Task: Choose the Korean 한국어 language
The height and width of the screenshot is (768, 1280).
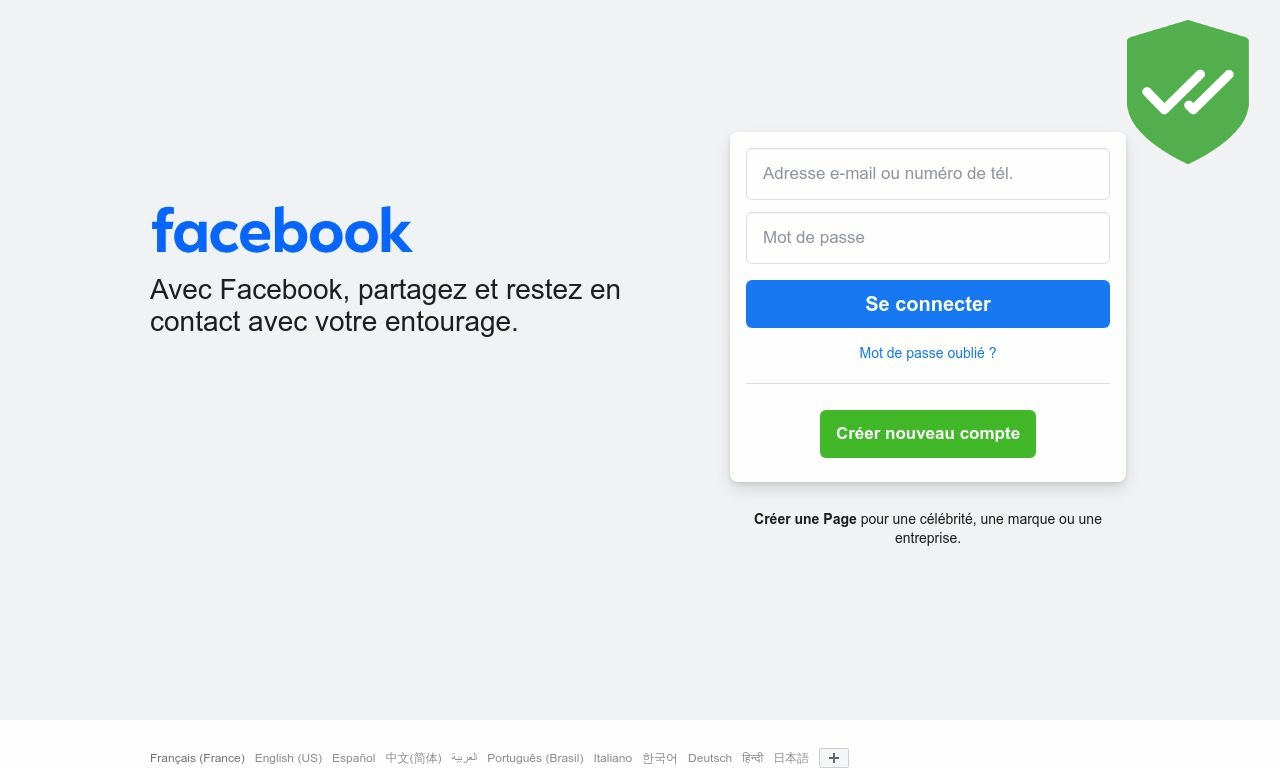Action: (660, 758)
